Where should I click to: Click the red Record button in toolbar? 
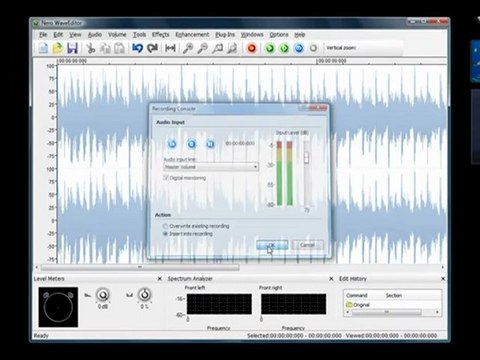coord(252,48)
